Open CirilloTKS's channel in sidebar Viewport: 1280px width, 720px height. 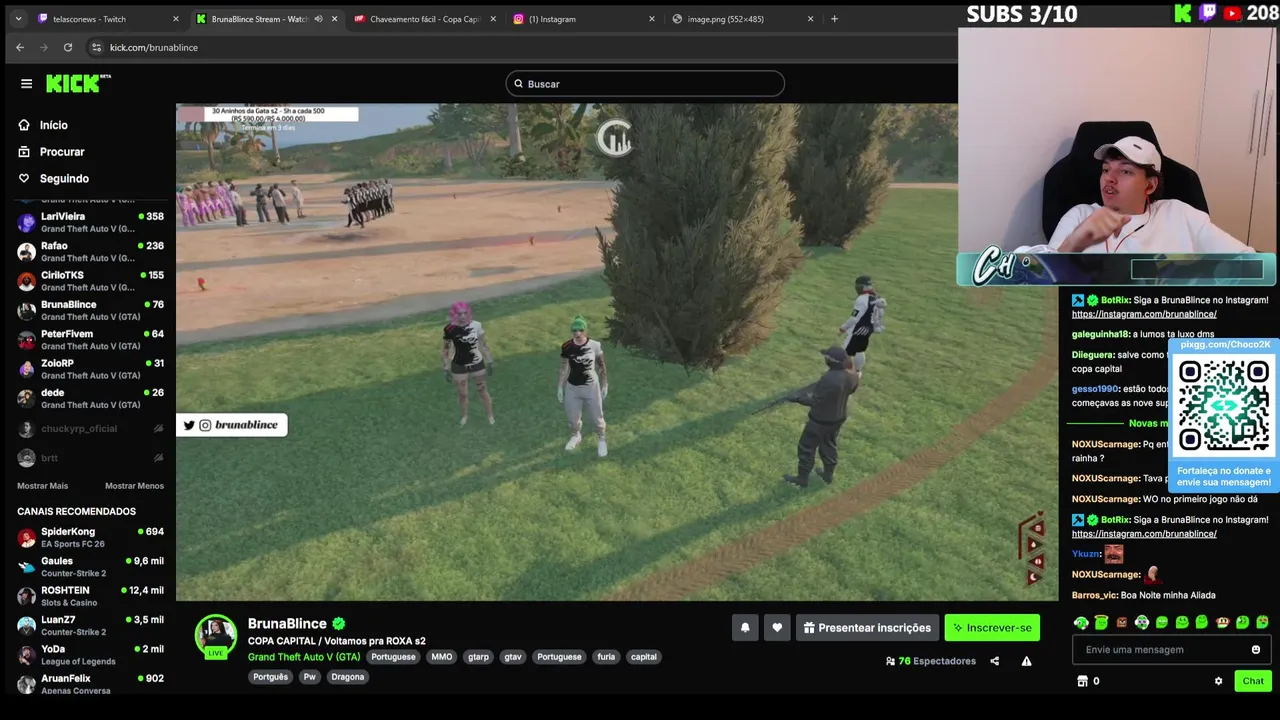tap(90, 281)
